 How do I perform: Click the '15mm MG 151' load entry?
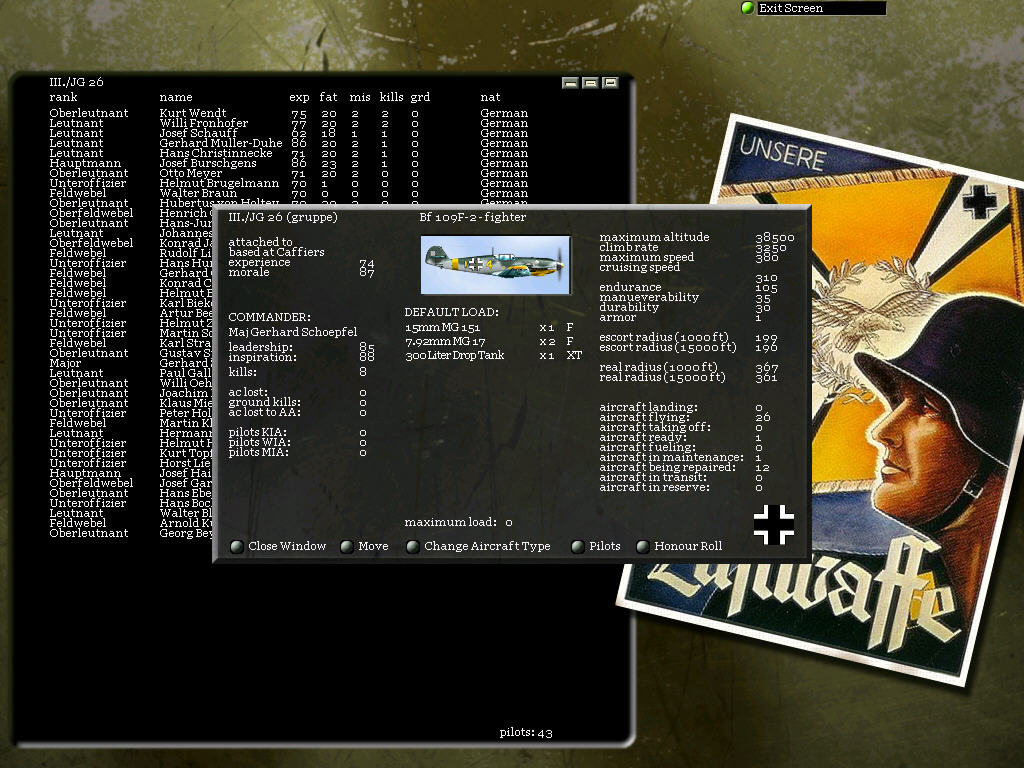(x=442, y=327)
